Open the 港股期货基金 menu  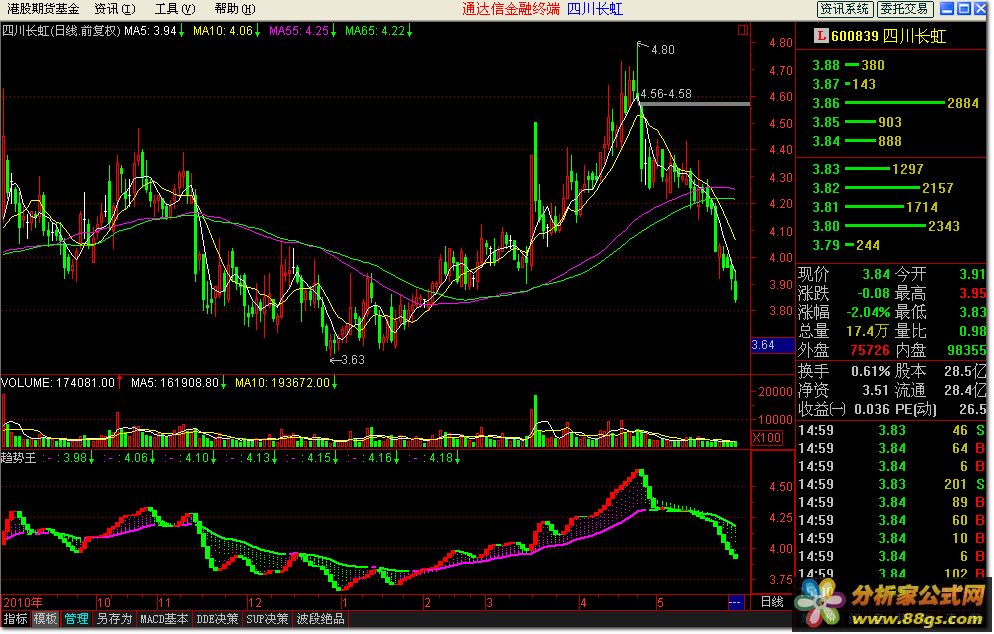(x=43, y=9)
